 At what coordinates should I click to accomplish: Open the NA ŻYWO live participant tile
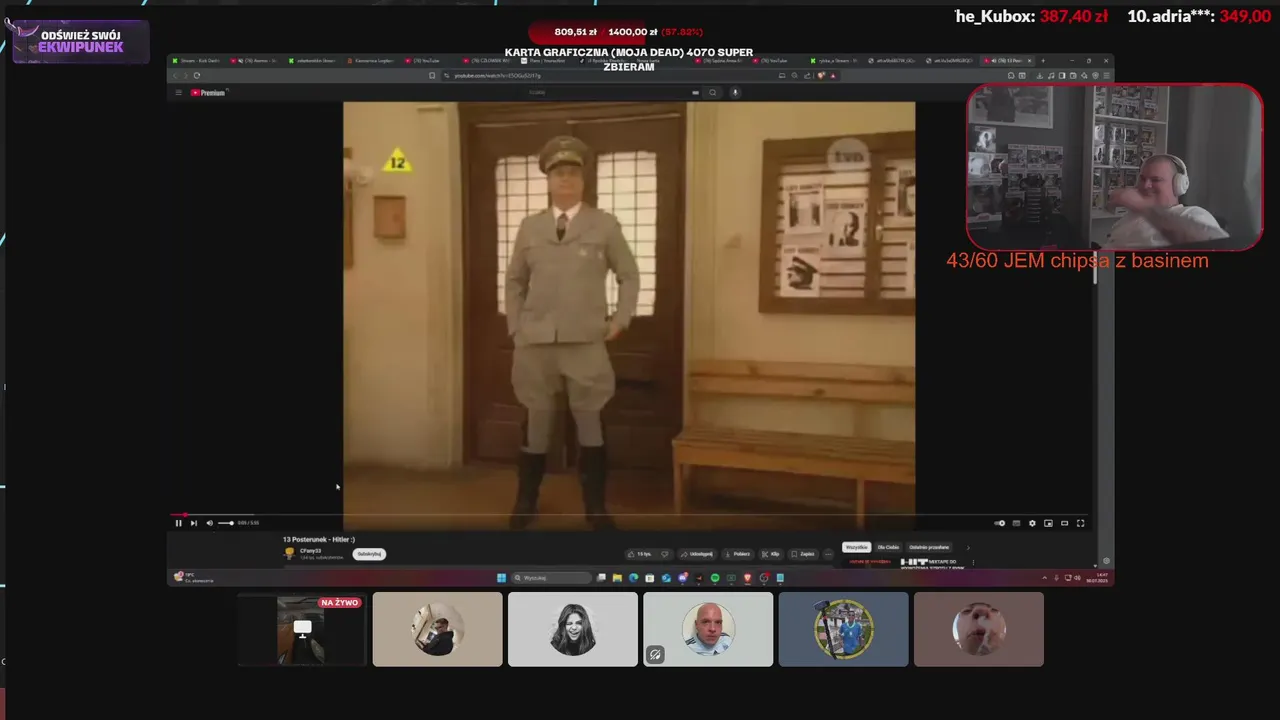point(302,629)
